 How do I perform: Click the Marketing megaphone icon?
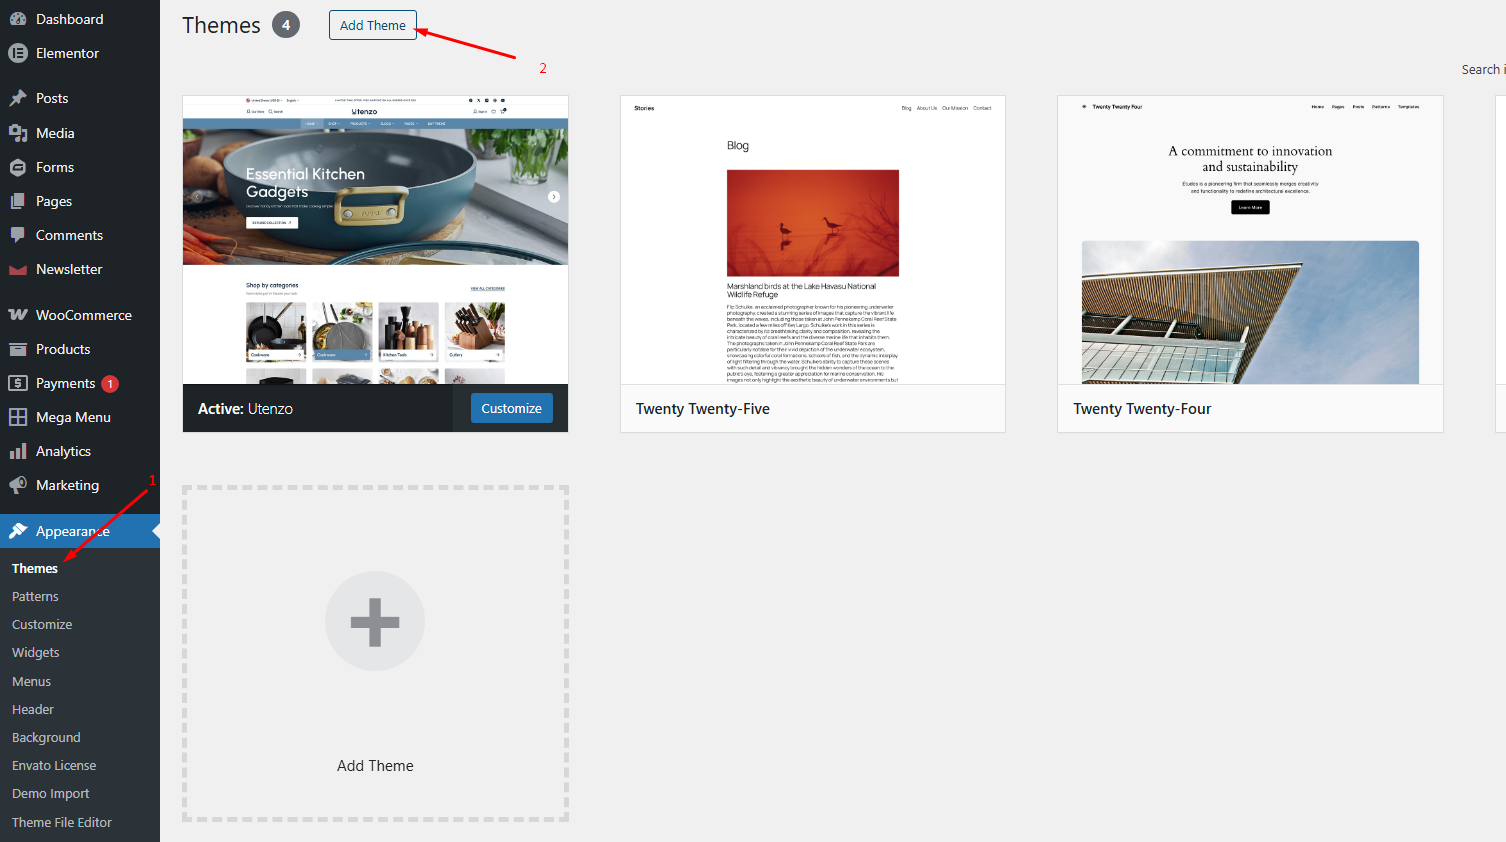tap(18, 485)
